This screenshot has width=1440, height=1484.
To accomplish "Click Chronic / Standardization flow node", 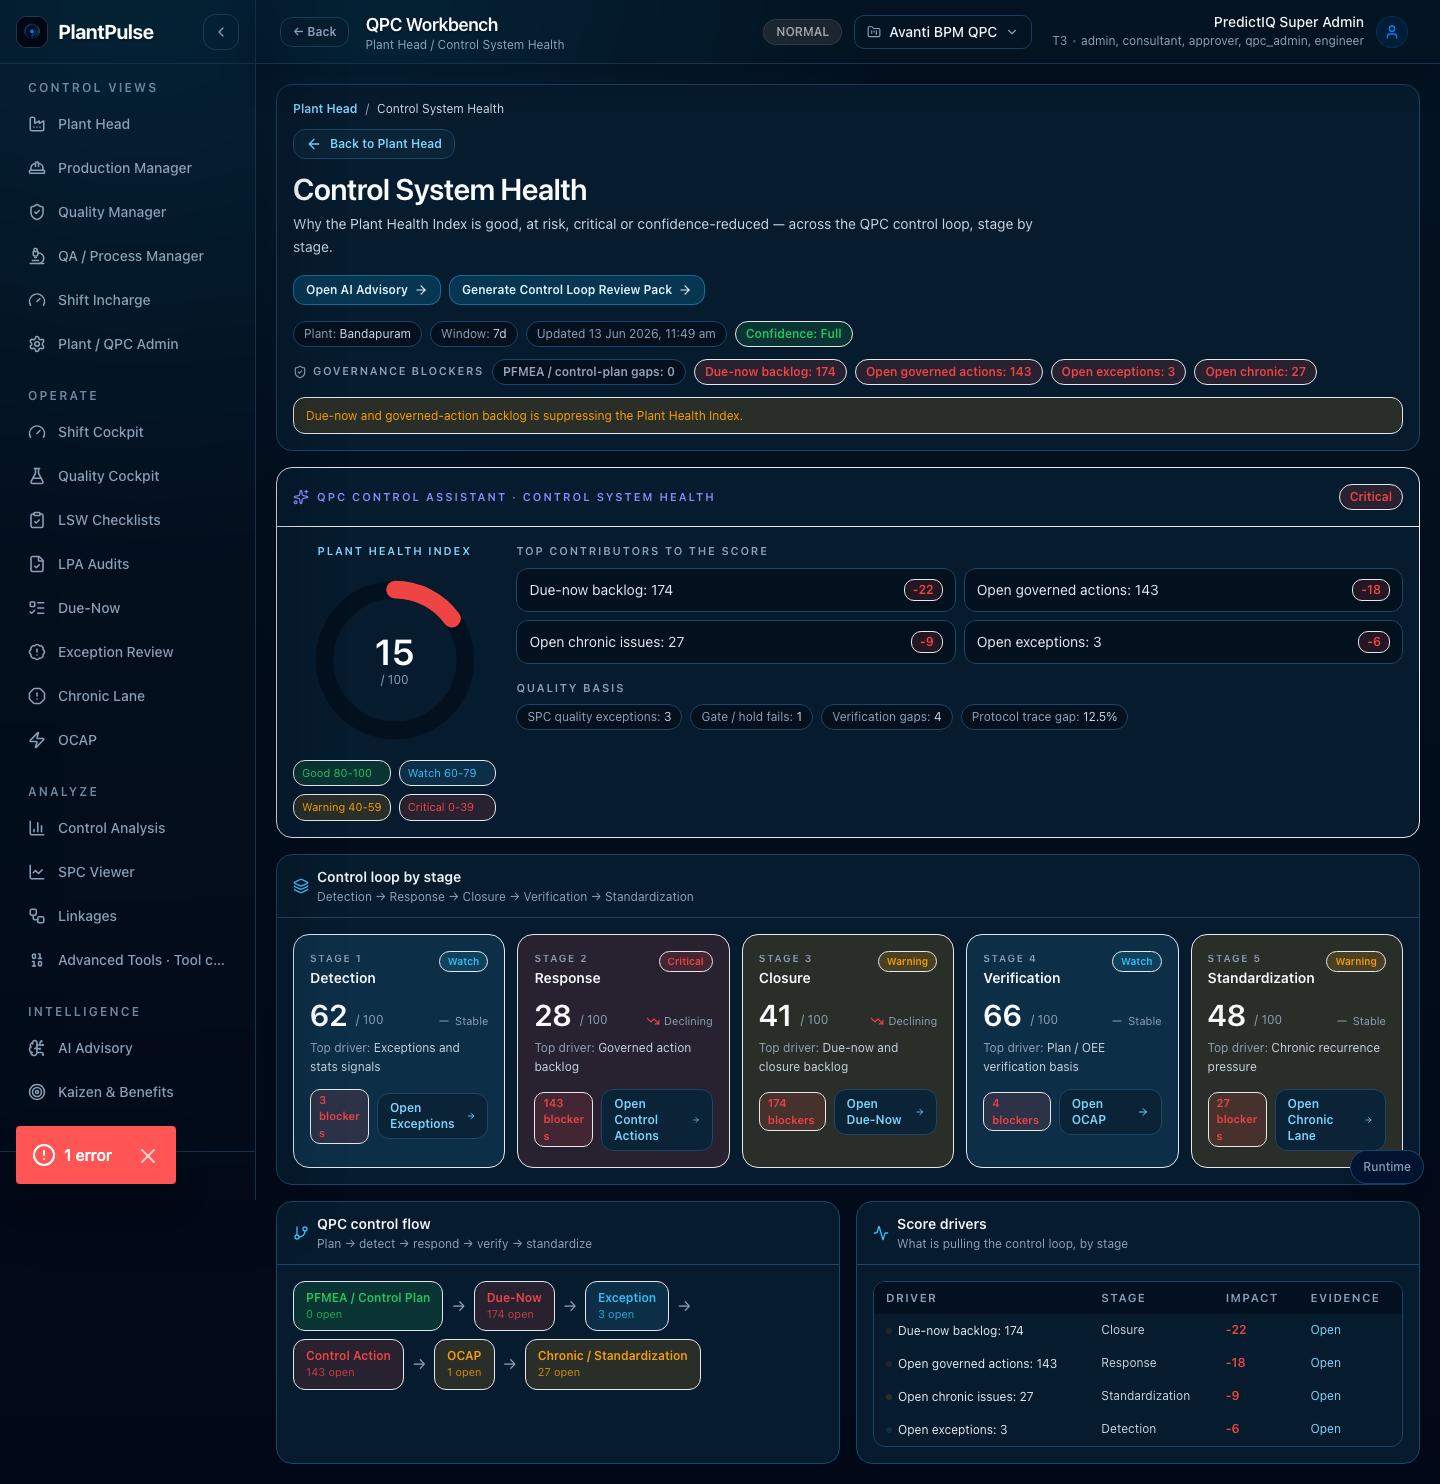I will pos(613,1364).
